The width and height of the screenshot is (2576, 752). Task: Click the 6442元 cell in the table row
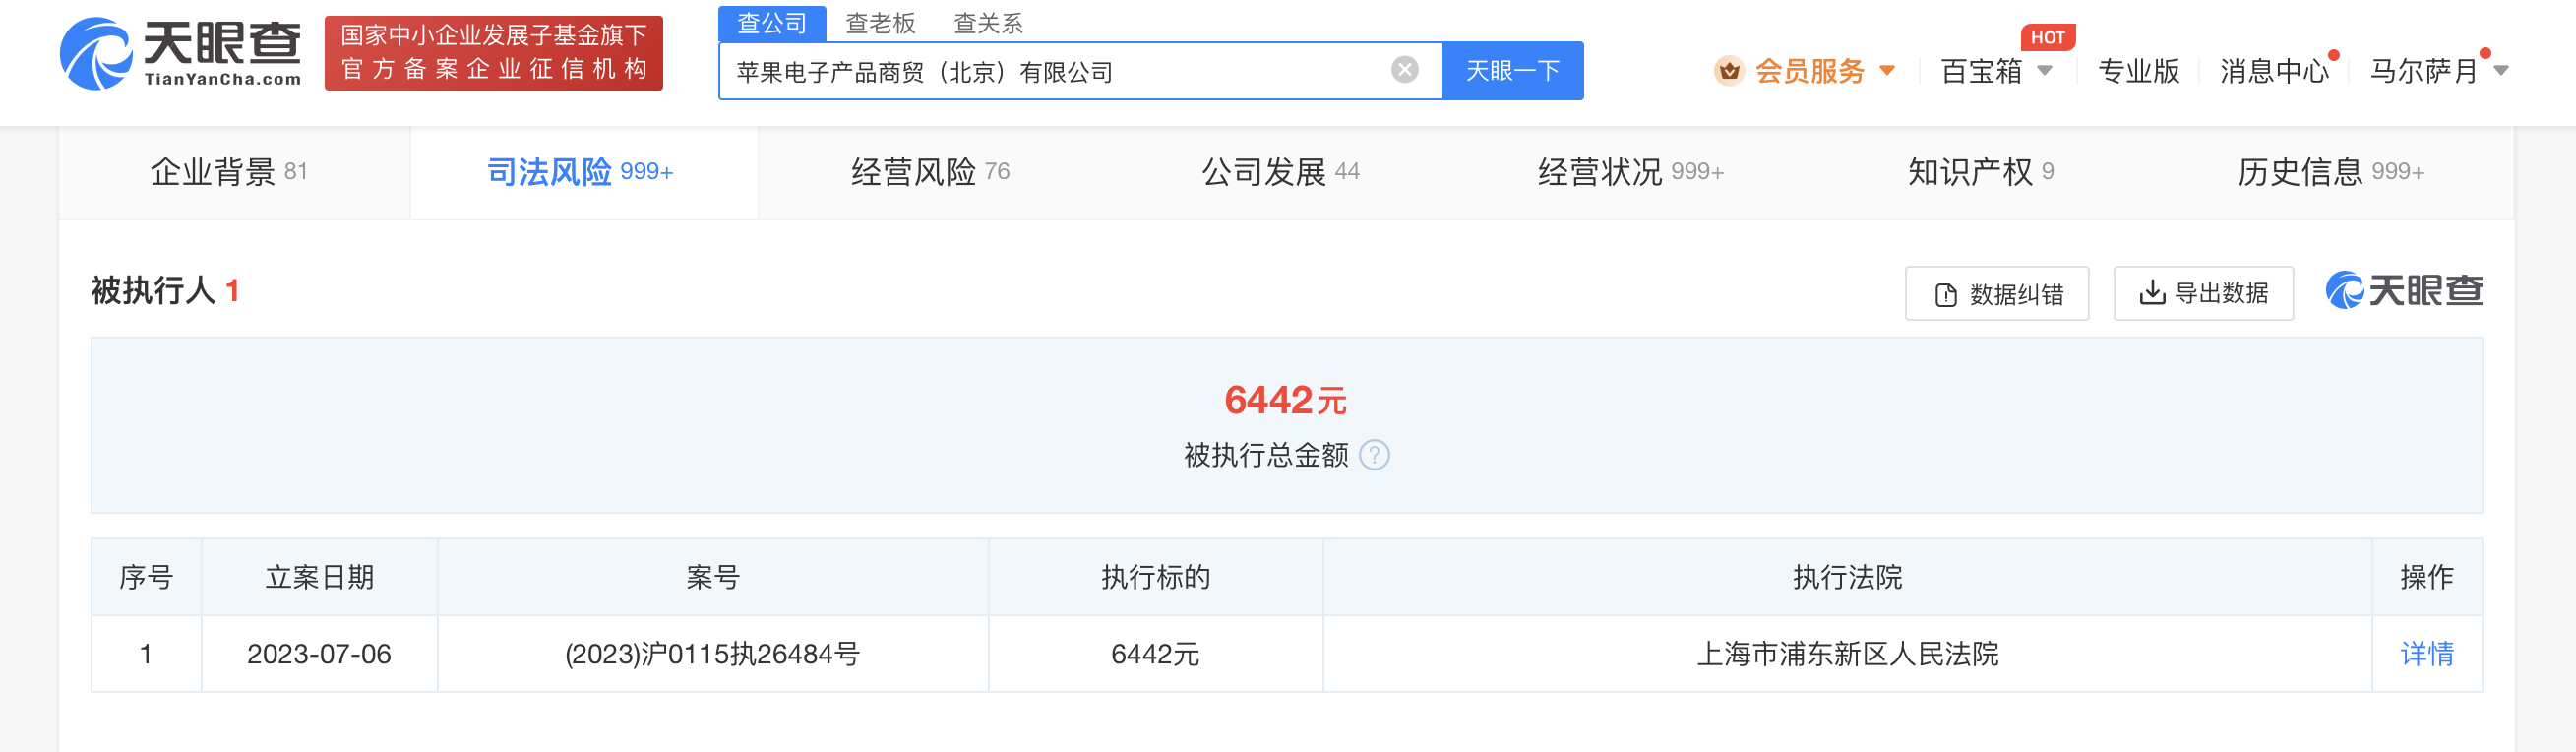[x=1155, y=654]
